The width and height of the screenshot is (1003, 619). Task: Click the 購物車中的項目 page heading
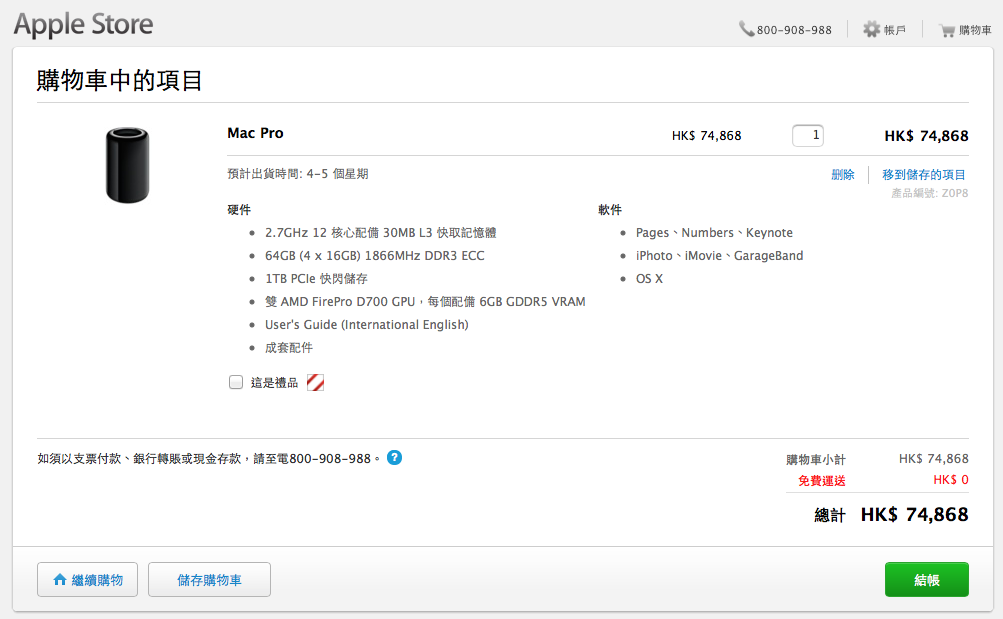tap(120, 81)
